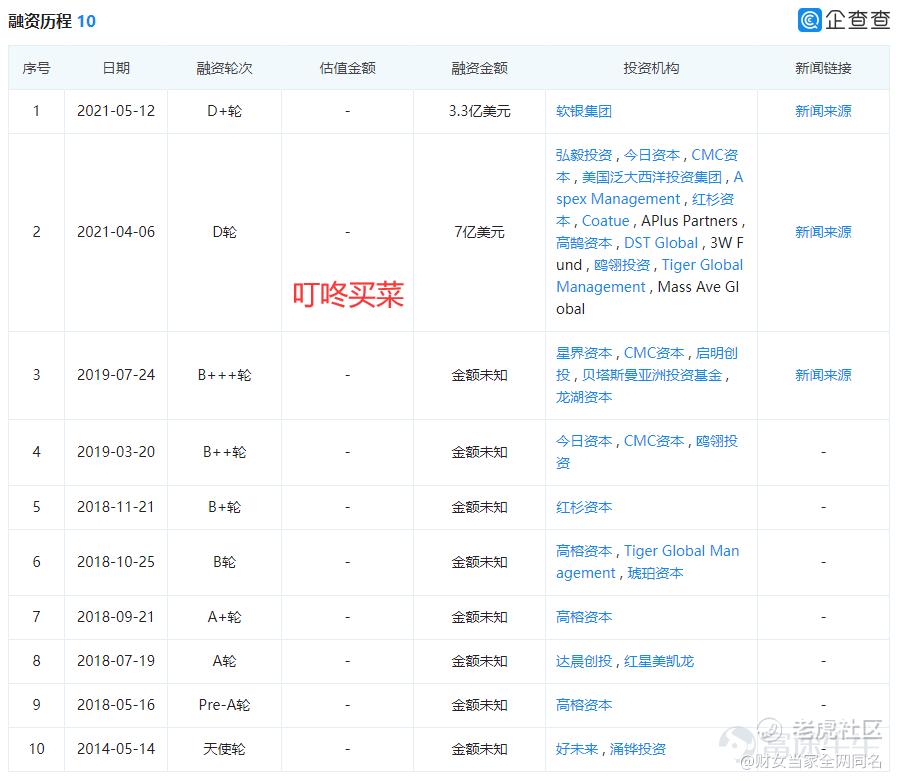Screen dimensions: 899x781
Task: Click 高榕资本 in the A+轮 row
Action: 584,618
